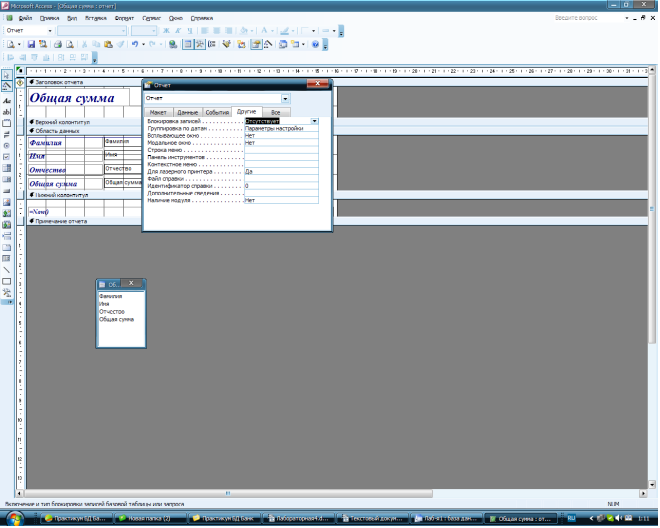Expand the line width dropdown arrow
This screenshot has width=660, height=528.
point(334,31)
